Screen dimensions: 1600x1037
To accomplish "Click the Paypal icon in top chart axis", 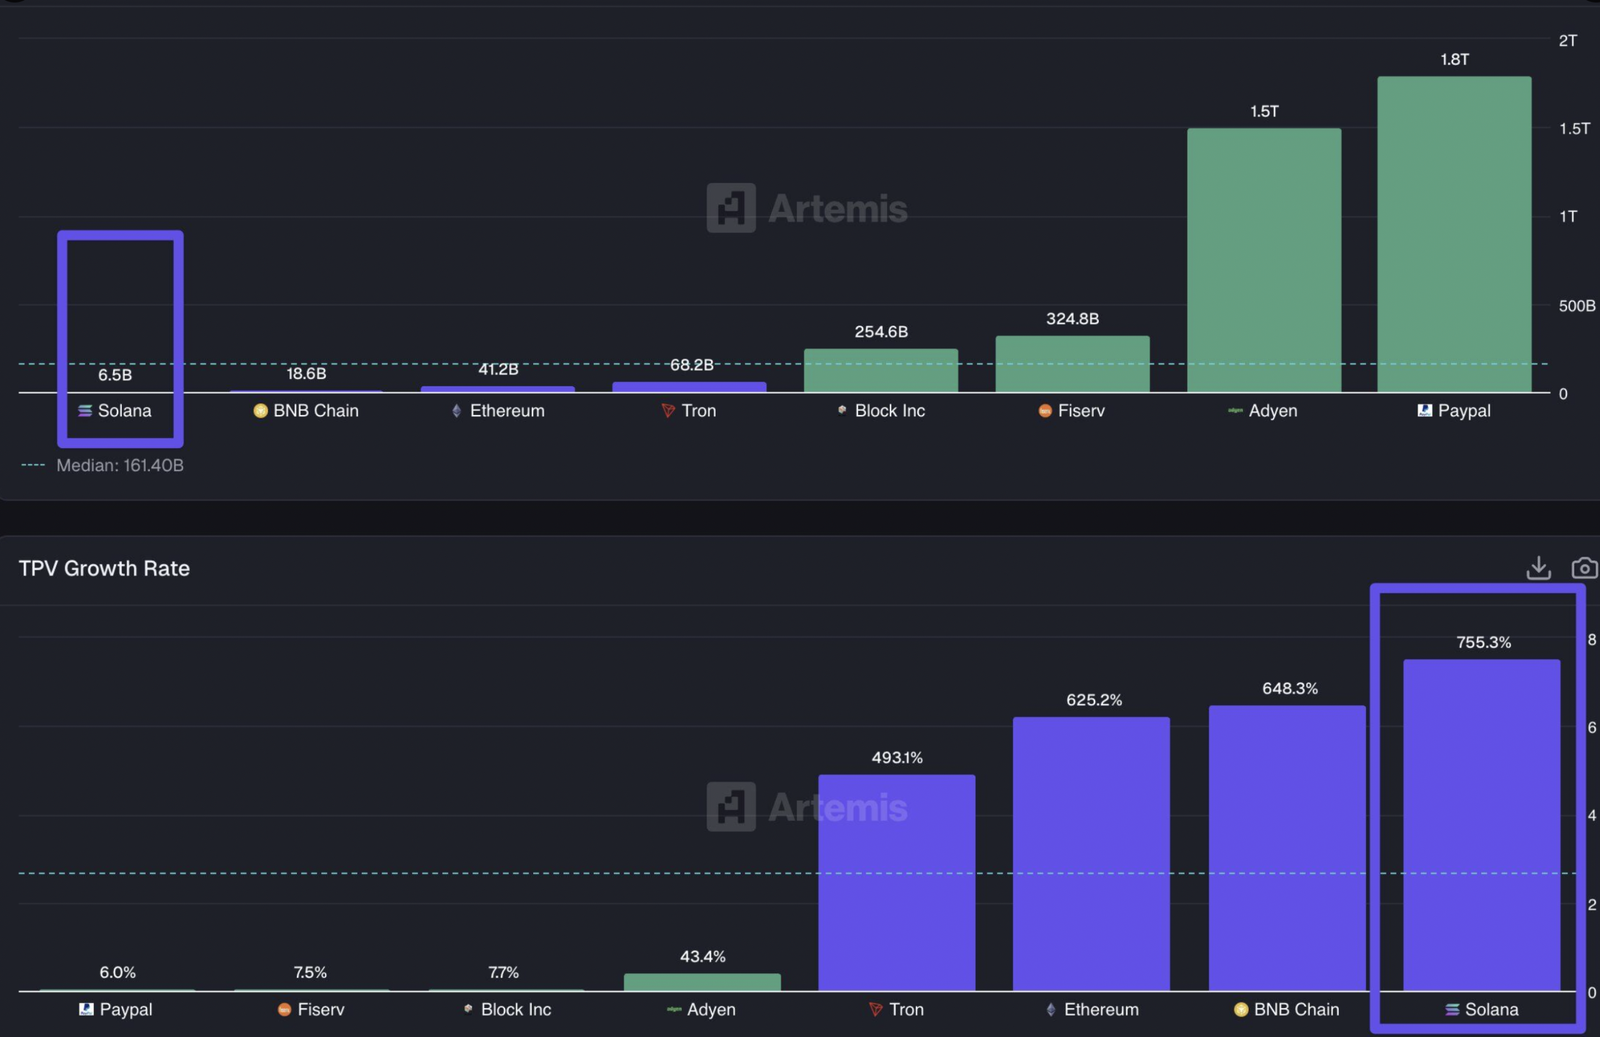I will 1425,411.
